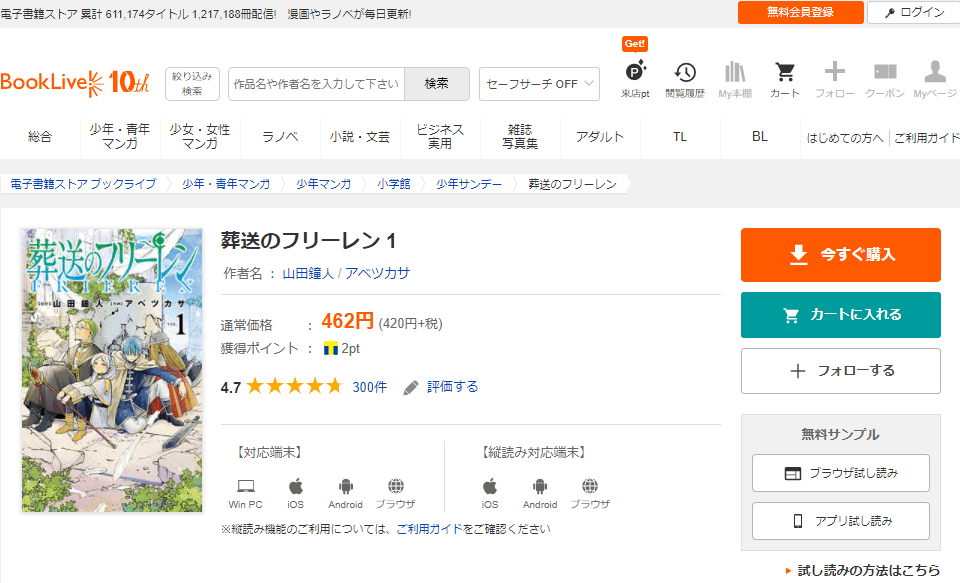
Task: Open ブラウザ試し読み free sample
Action: point(840,473)
